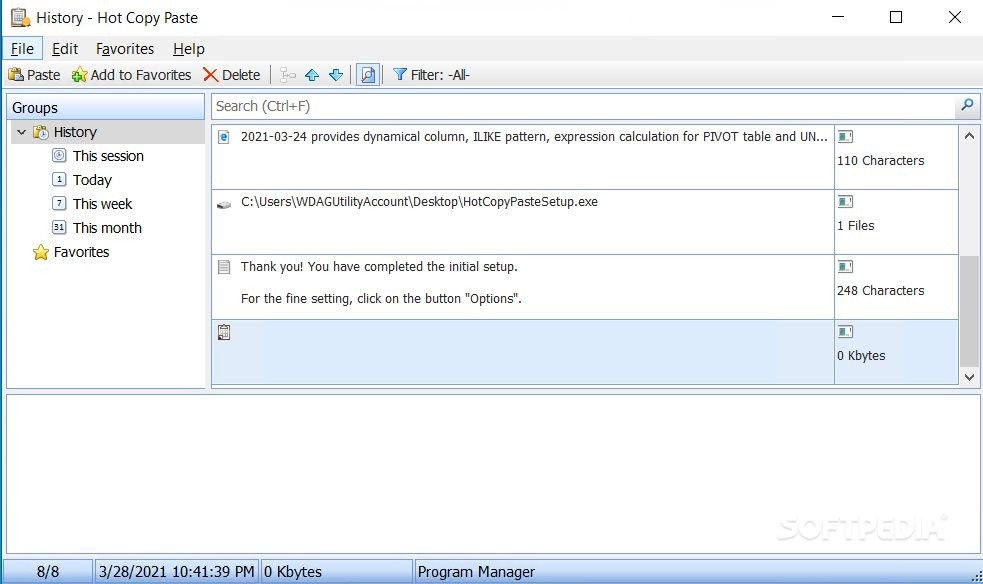The image size is (983, 584).
Task: Click the move item down arrow icon
Action: click(x=336, y=74)
